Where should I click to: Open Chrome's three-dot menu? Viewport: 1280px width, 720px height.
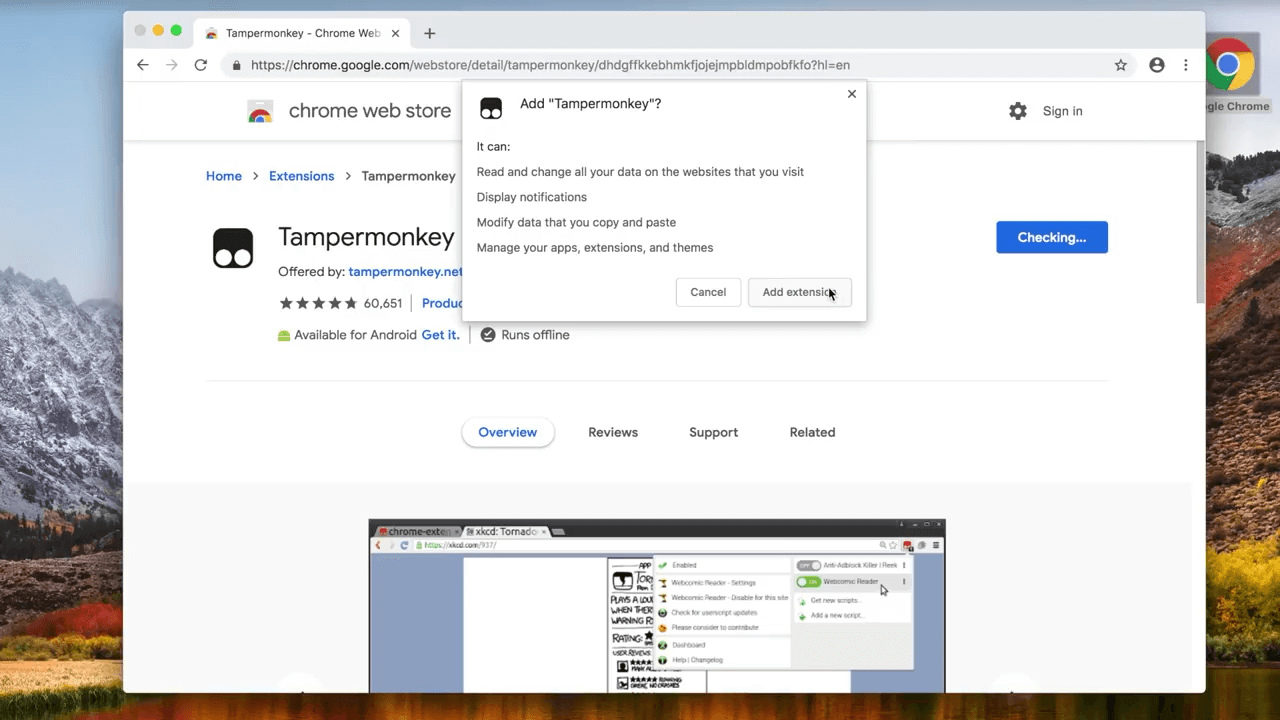coord(1186,65)
